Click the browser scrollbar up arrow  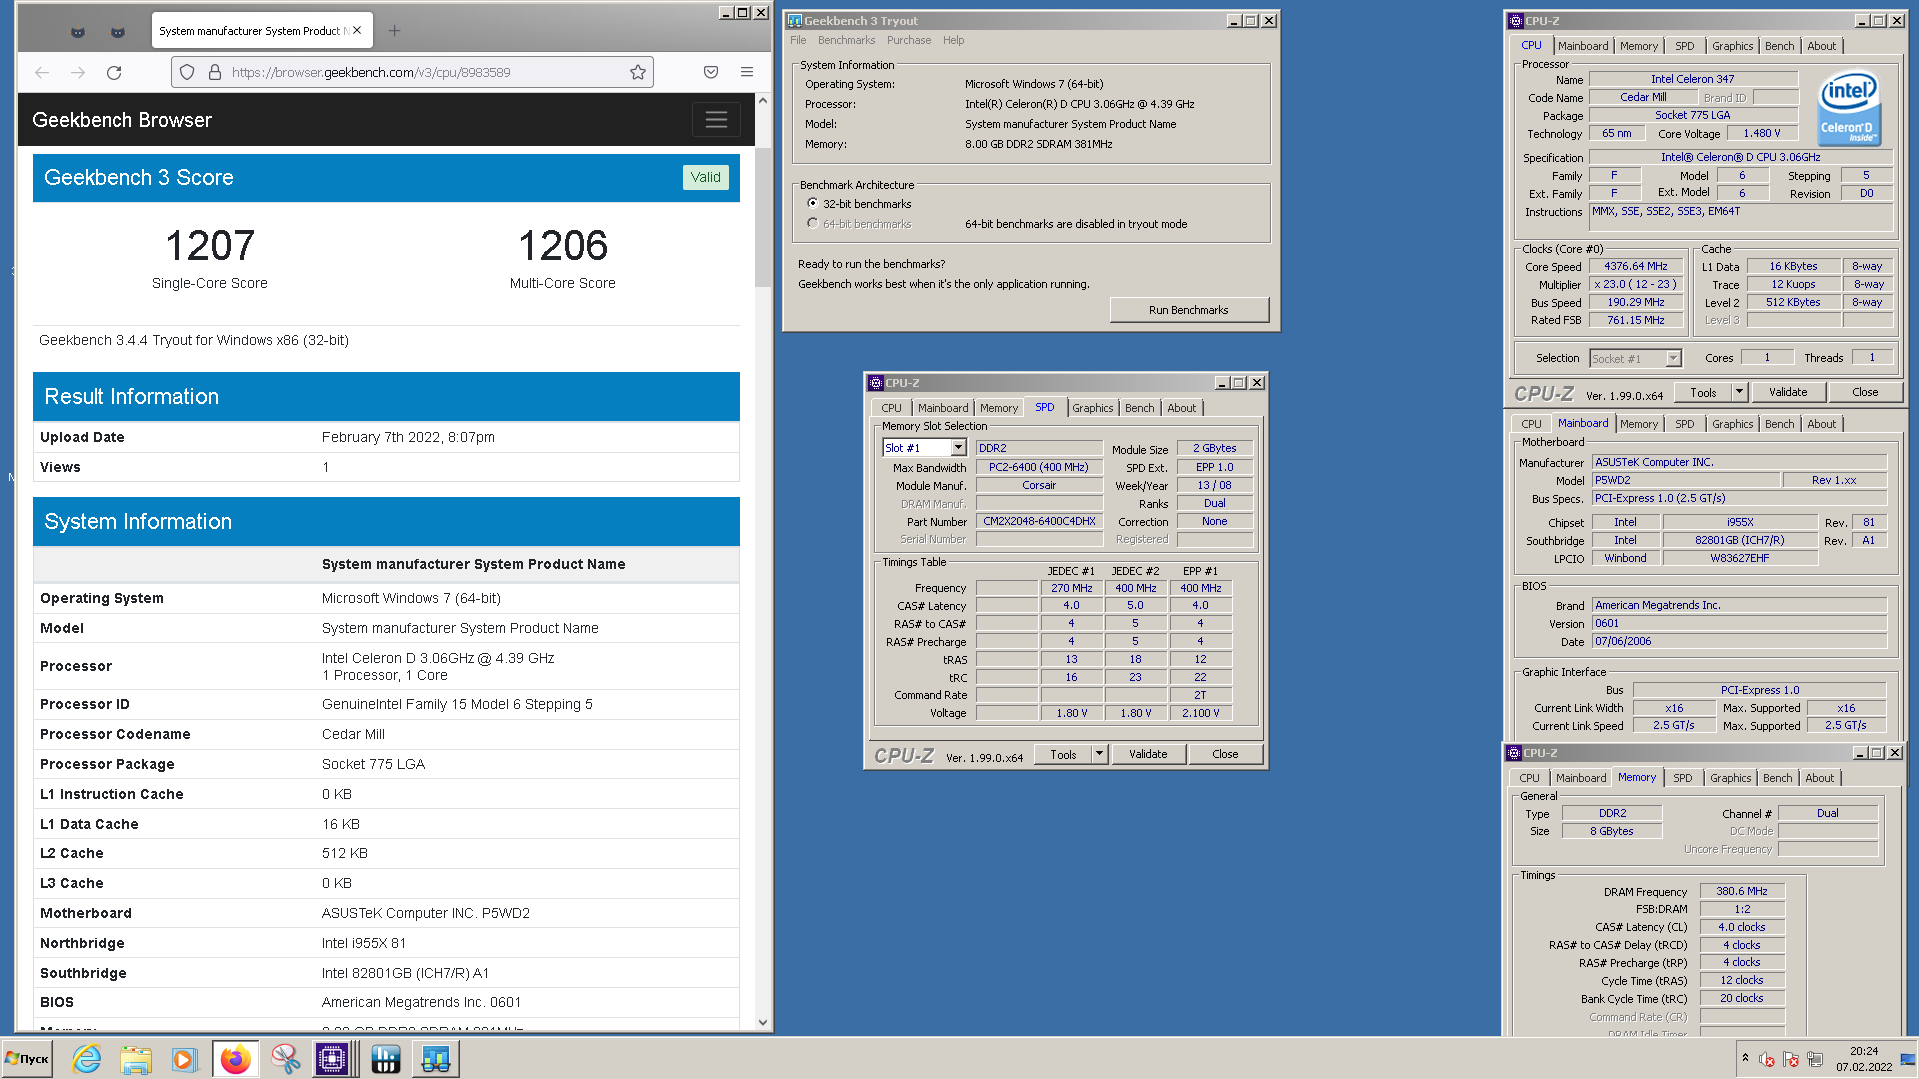tap(762, 100)
